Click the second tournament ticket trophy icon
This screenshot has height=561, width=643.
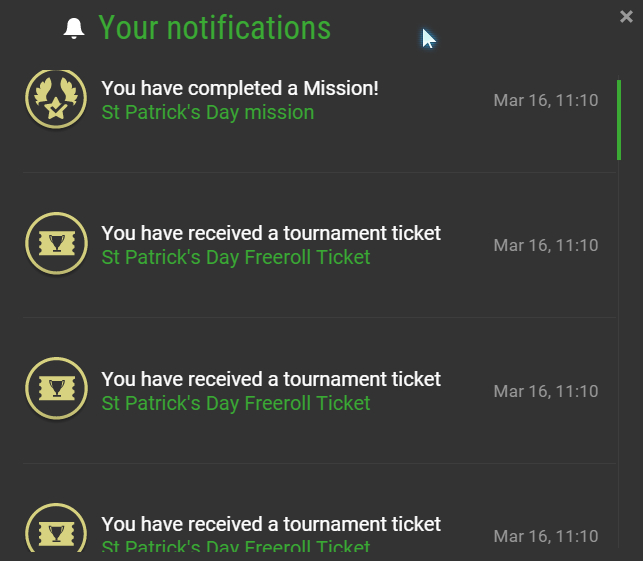click(57, 388)
